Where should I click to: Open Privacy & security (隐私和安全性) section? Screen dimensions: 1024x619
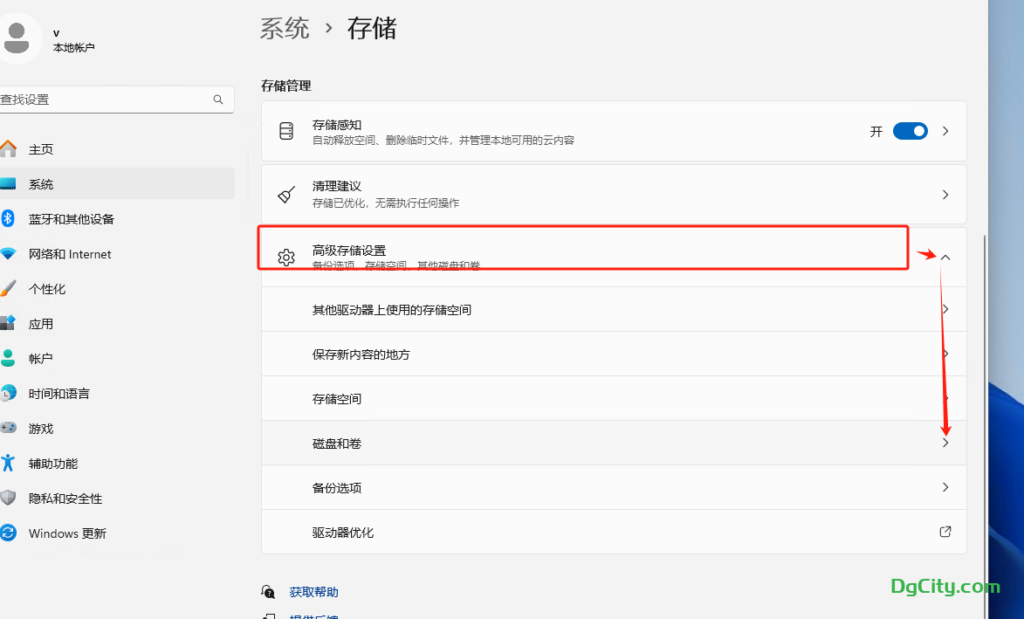point(65,498)
